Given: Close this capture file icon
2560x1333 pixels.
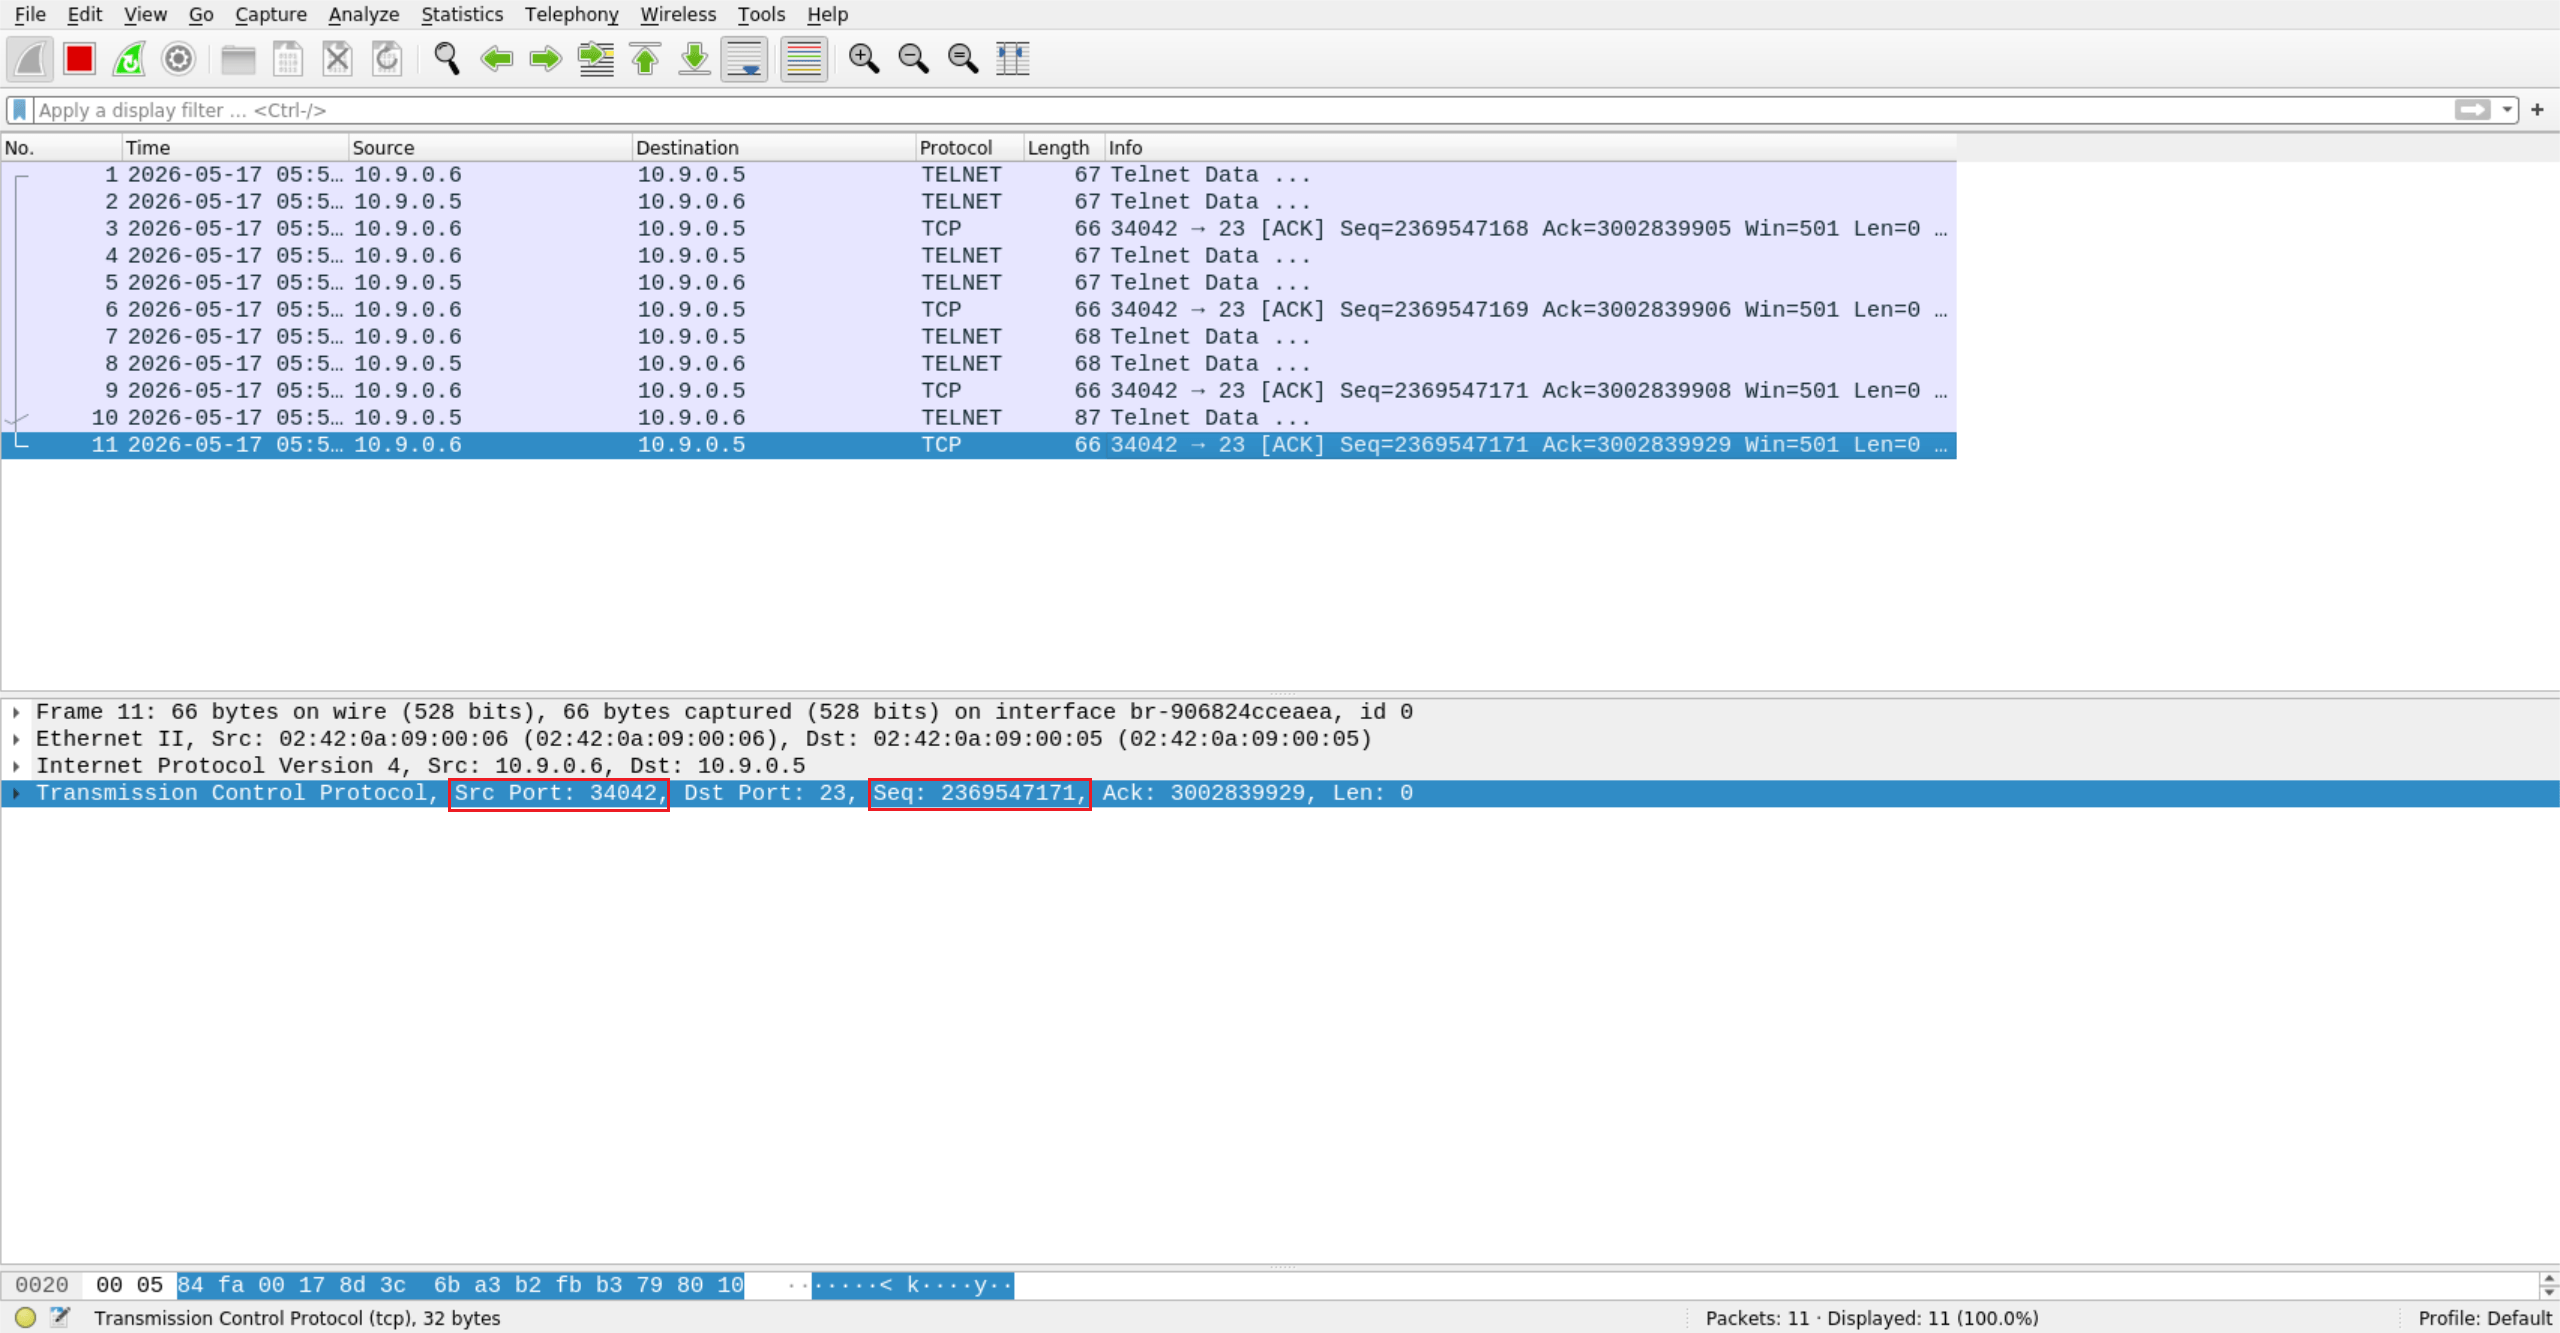Looking at the screenshot, I should coord(337,59).
